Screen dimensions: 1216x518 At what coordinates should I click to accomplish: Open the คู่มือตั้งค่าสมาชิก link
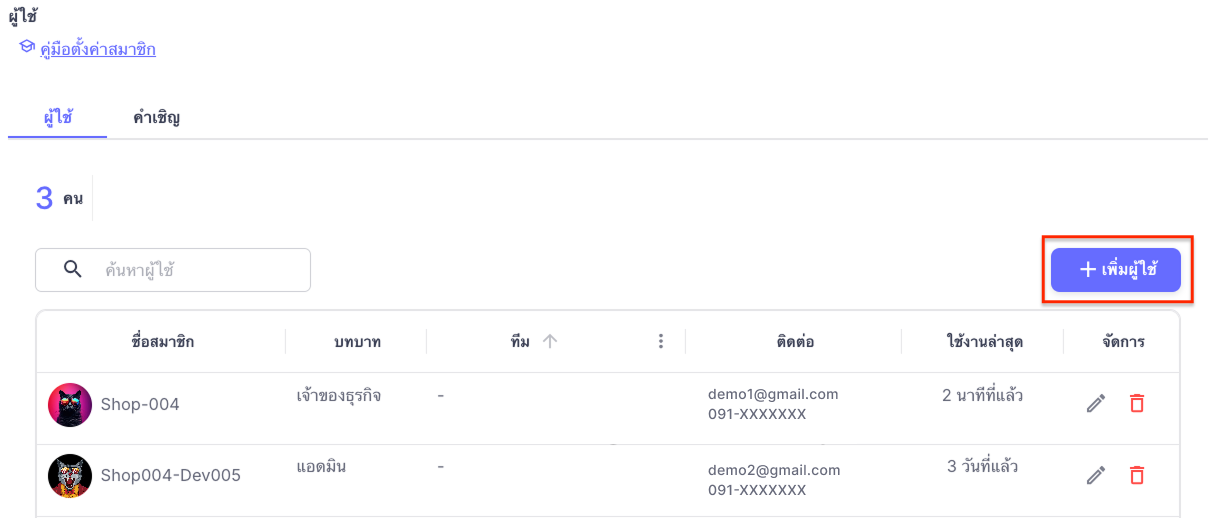click(x=98, y=49)
